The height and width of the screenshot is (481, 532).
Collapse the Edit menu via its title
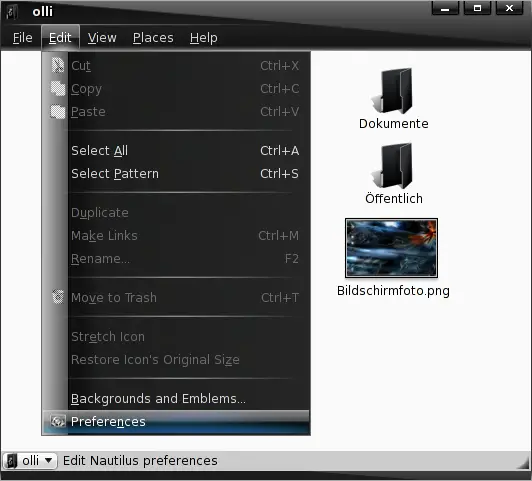pyautogui.click(x=60, y=38)
